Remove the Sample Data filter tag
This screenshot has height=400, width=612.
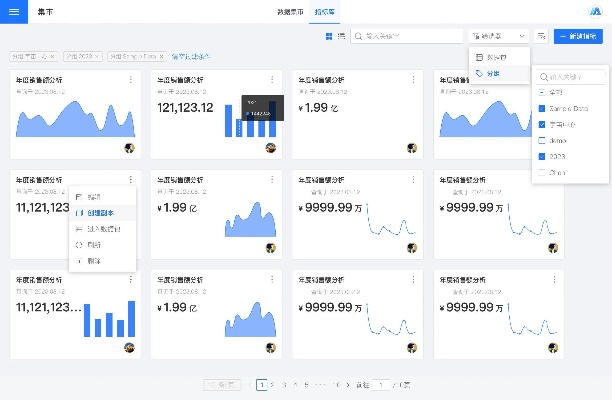(162, 56)
